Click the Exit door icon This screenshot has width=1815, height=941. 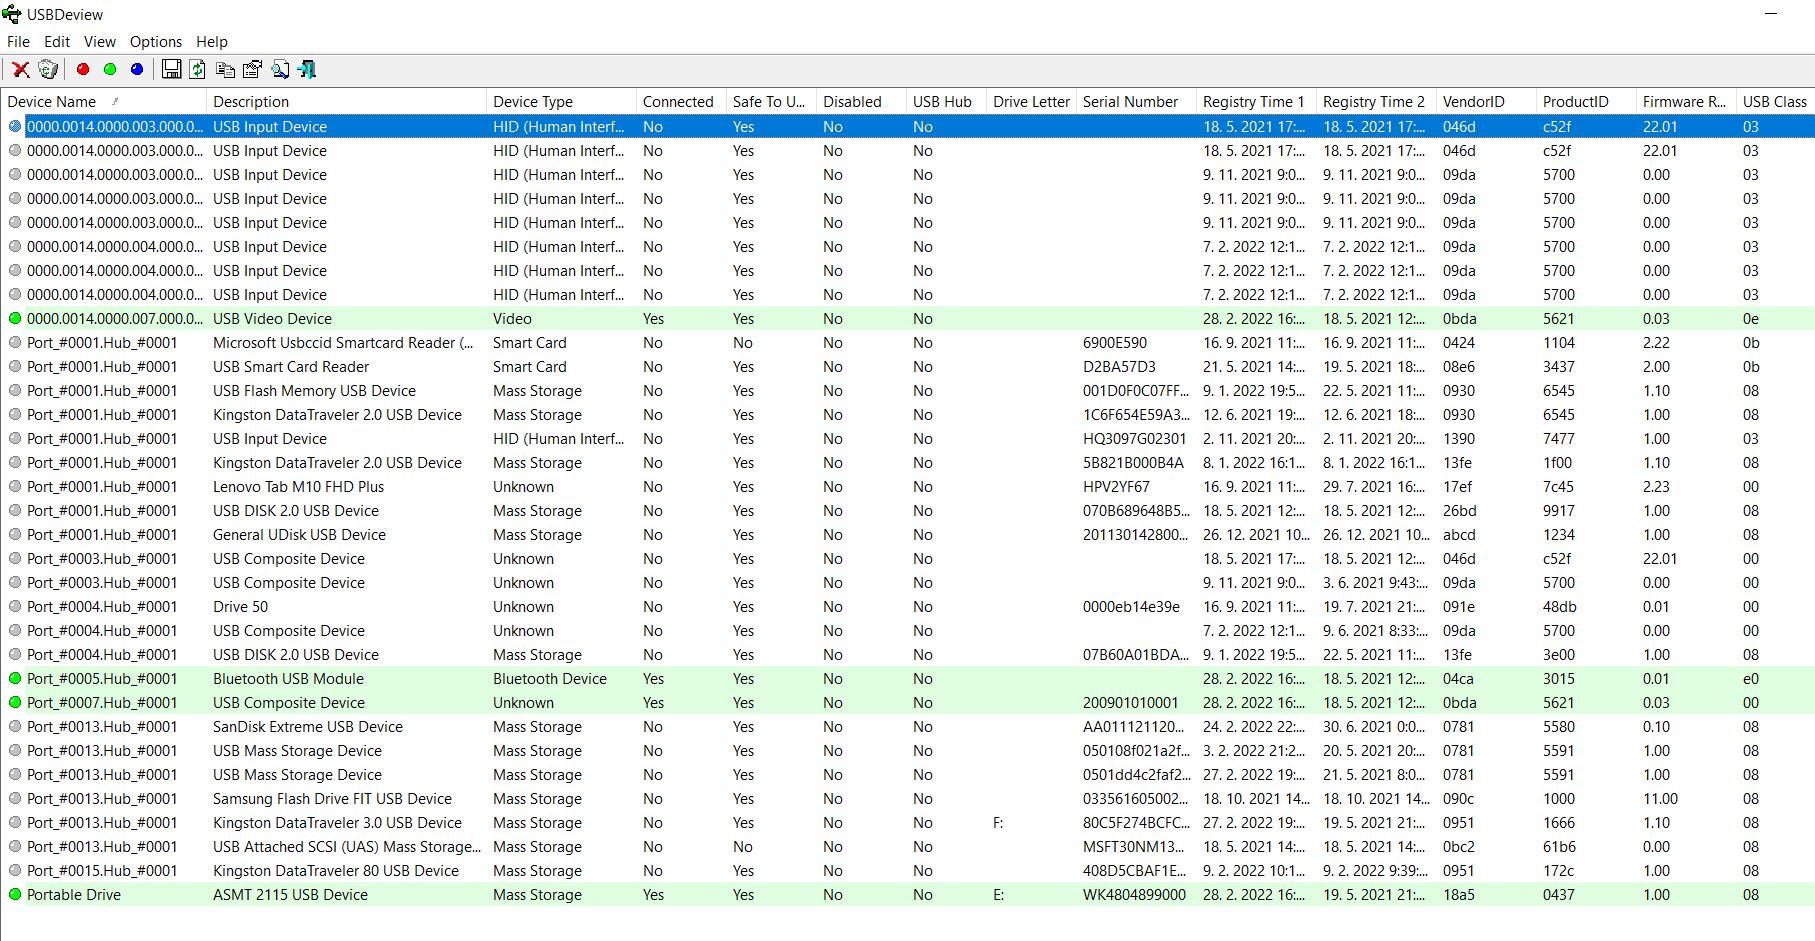coord(307,69)
